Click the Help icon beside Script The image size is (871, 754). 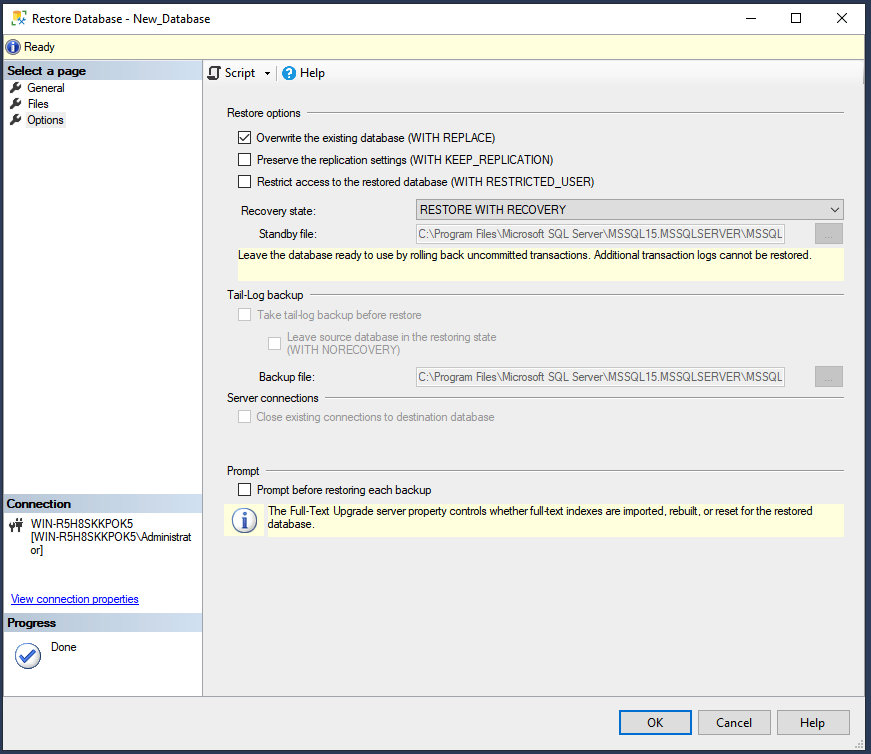point(288,72)
